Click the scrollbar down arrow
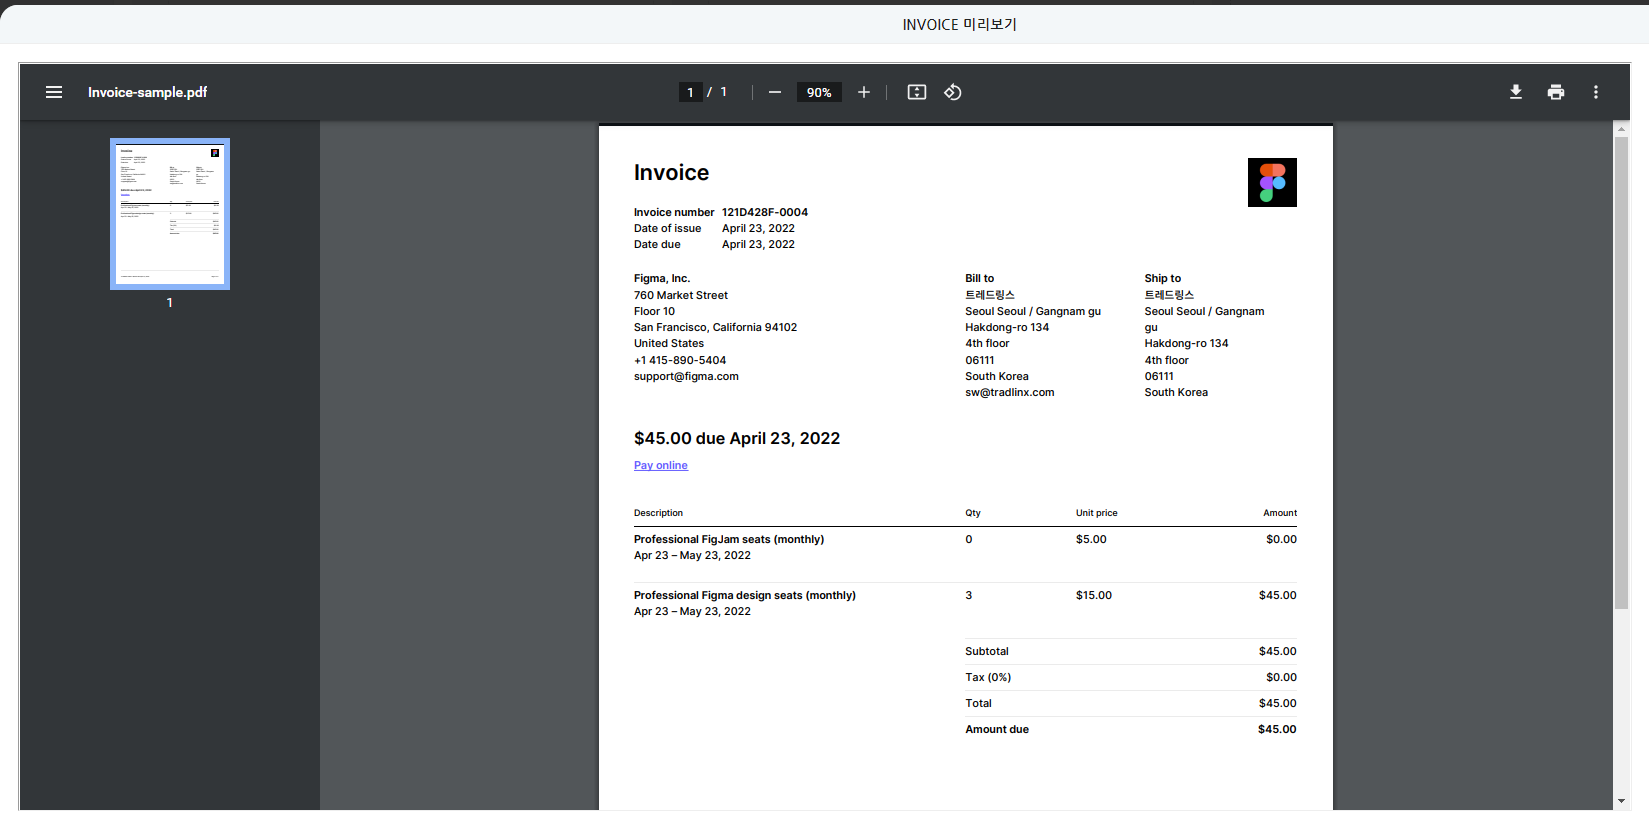This screenshot has width=1649, height=829. point(1621,801)
